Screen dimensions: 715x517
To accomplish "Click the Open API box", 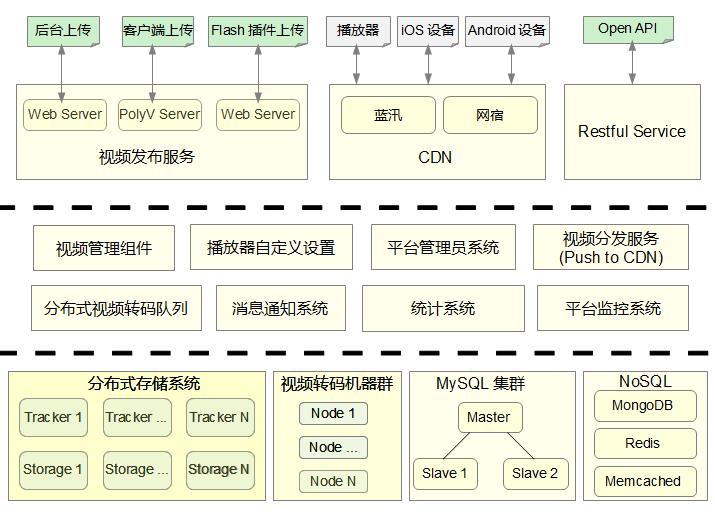I will (628, 30).
